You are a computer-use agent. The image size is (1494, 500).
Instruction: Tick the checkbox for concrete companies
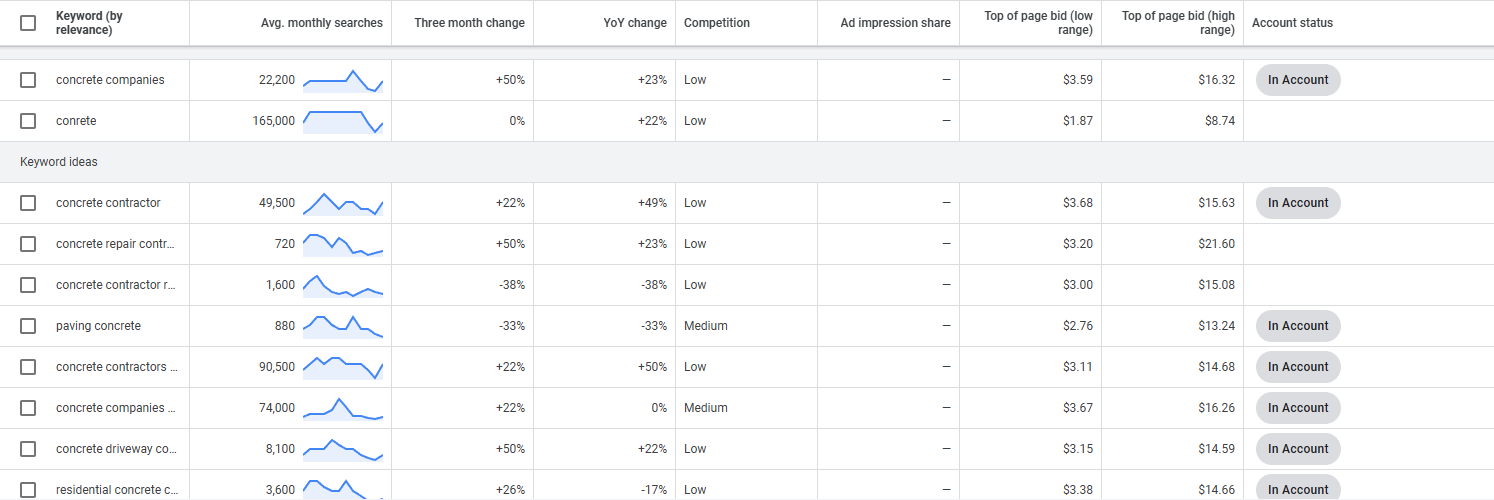pyautogui.click(x=28, y=80)
